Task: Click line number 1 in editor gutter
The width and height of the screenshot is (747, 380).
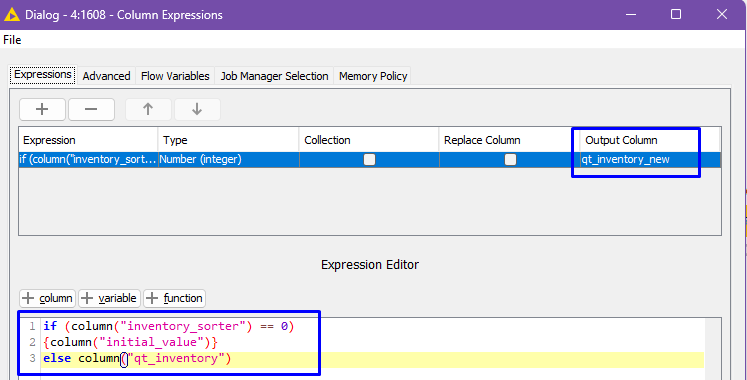Action: point(32,327)
